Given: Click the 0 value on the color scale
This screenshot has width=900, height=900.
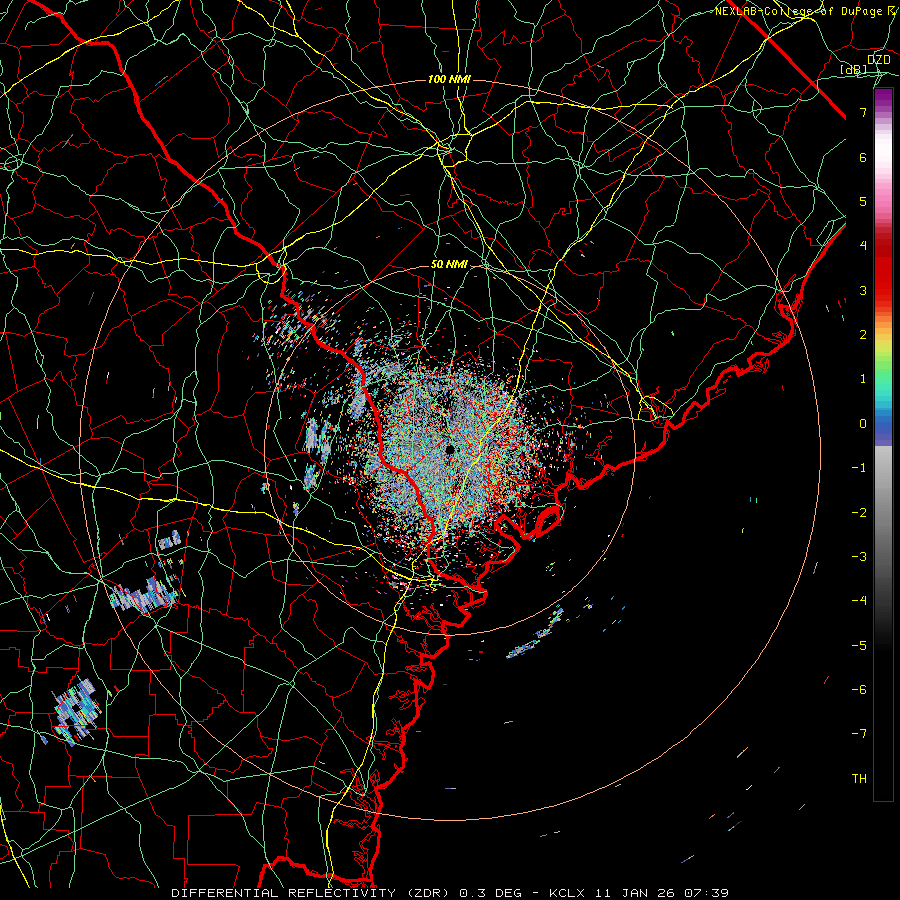Looking at the screenshot, I should pyautogui.click(x=863, y=424).
